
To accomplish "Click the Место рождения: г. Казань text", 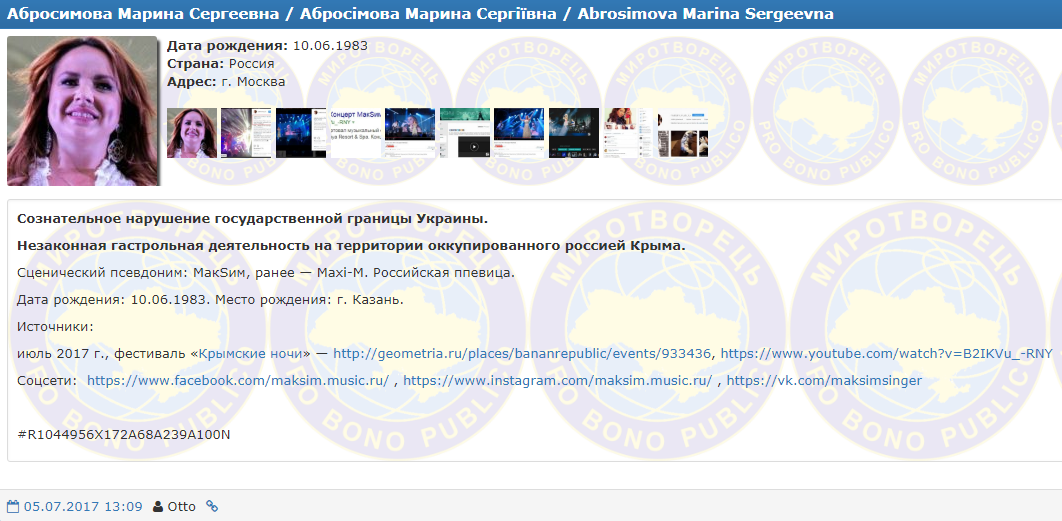I will 310,299.
